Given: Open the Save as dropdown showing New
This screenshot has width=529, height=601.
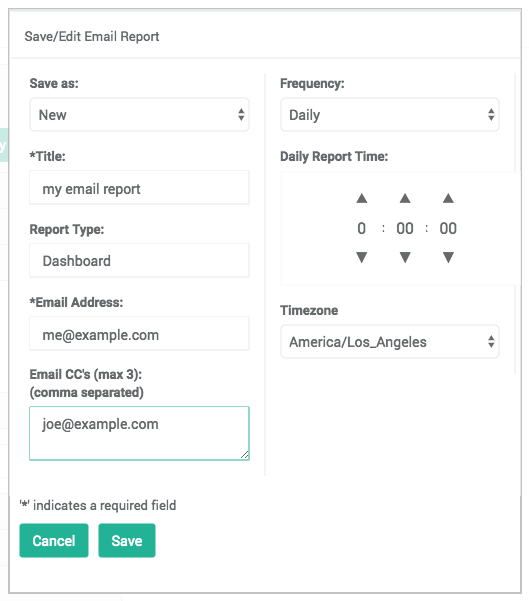Looking at the screenshot, I should [x=139, y=115].
